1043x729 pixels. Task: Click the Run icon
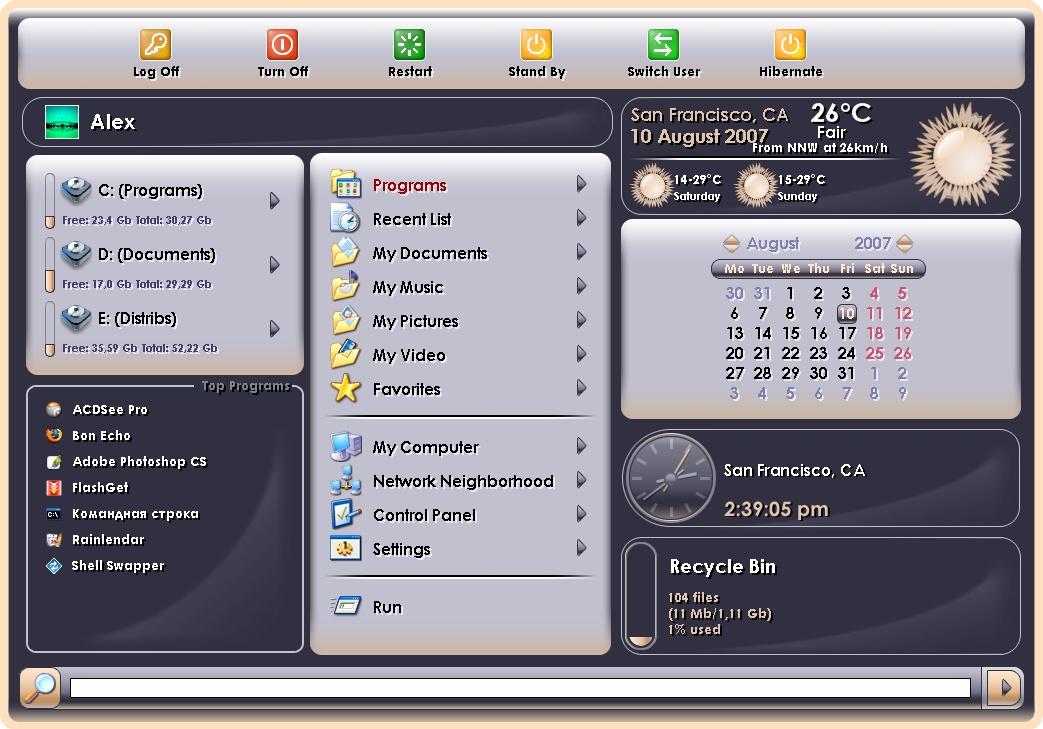346,606
